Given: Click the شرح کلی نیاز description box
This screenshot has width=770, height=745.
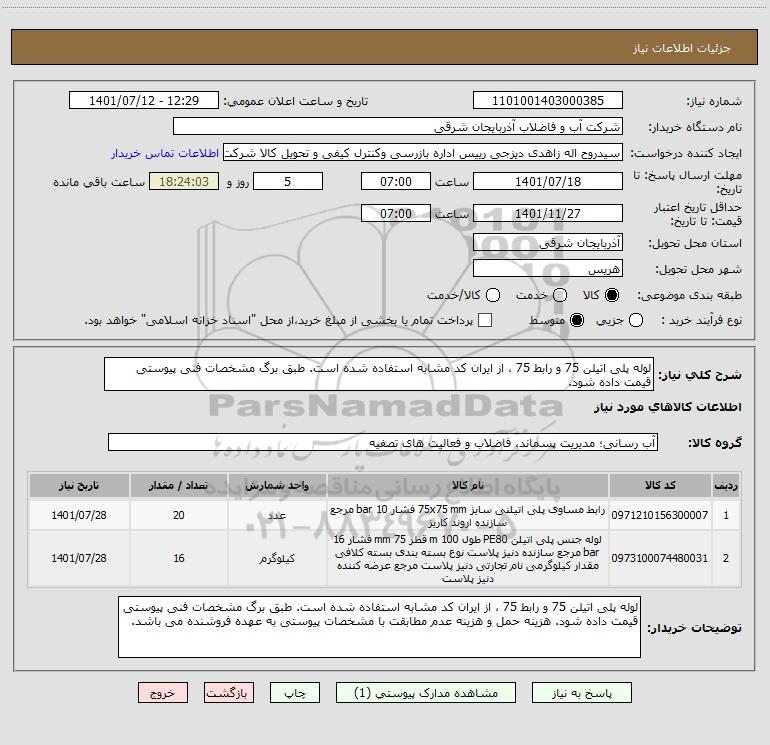Looking at the screenshot, I should pyautogui.click(x=379, y=375).
